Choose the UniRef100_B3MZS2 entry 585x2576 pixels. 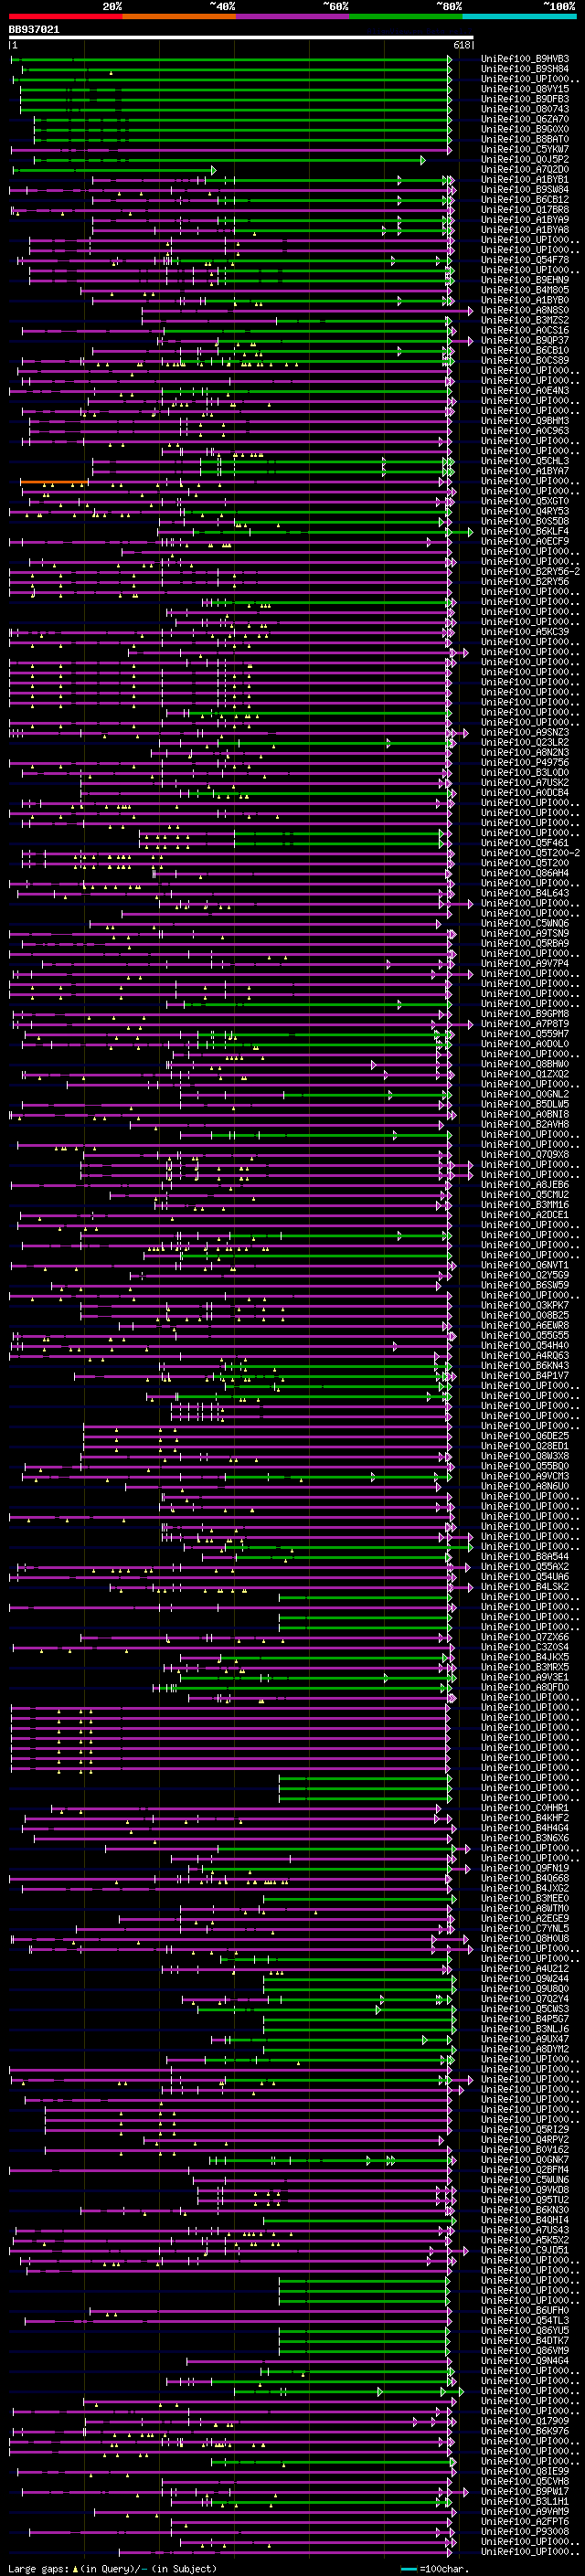(525, 320)
